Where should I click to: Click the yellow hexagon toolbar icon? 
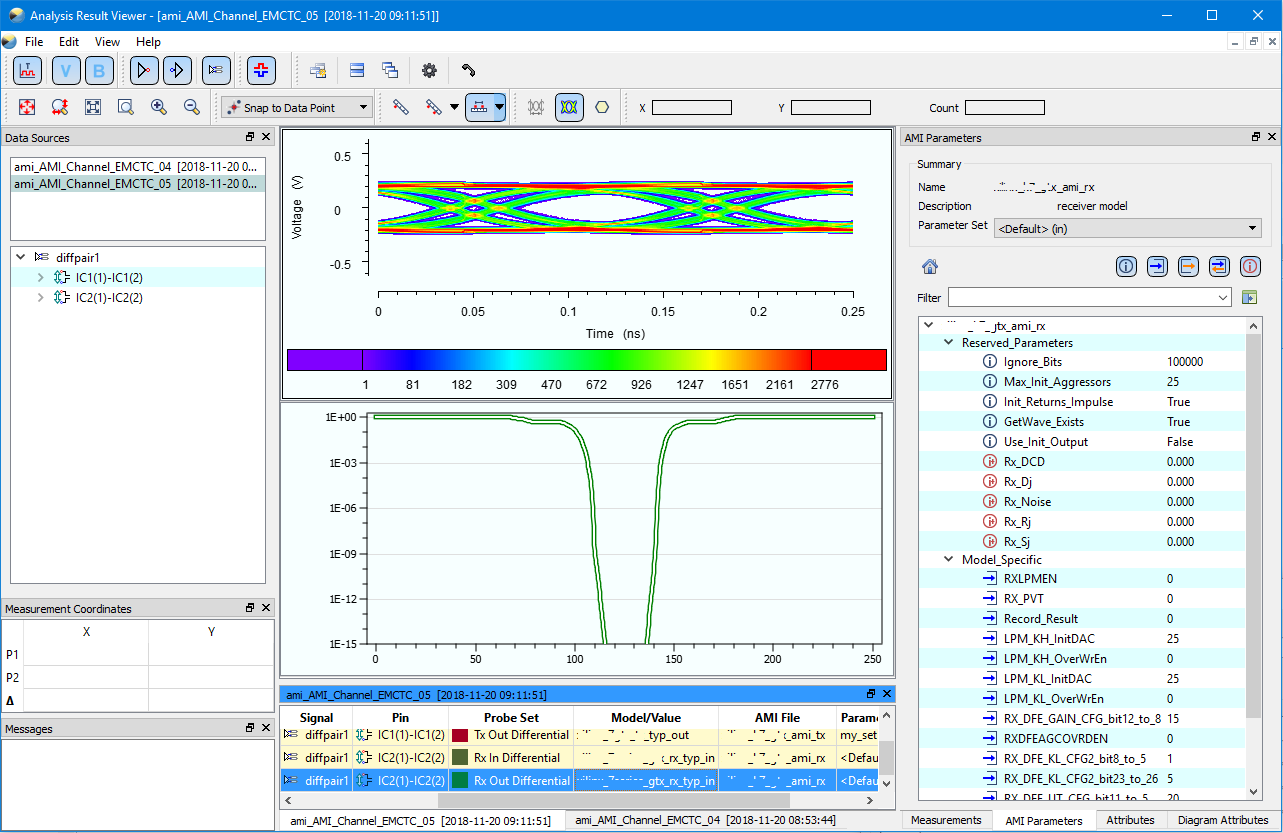coord(602,107)
